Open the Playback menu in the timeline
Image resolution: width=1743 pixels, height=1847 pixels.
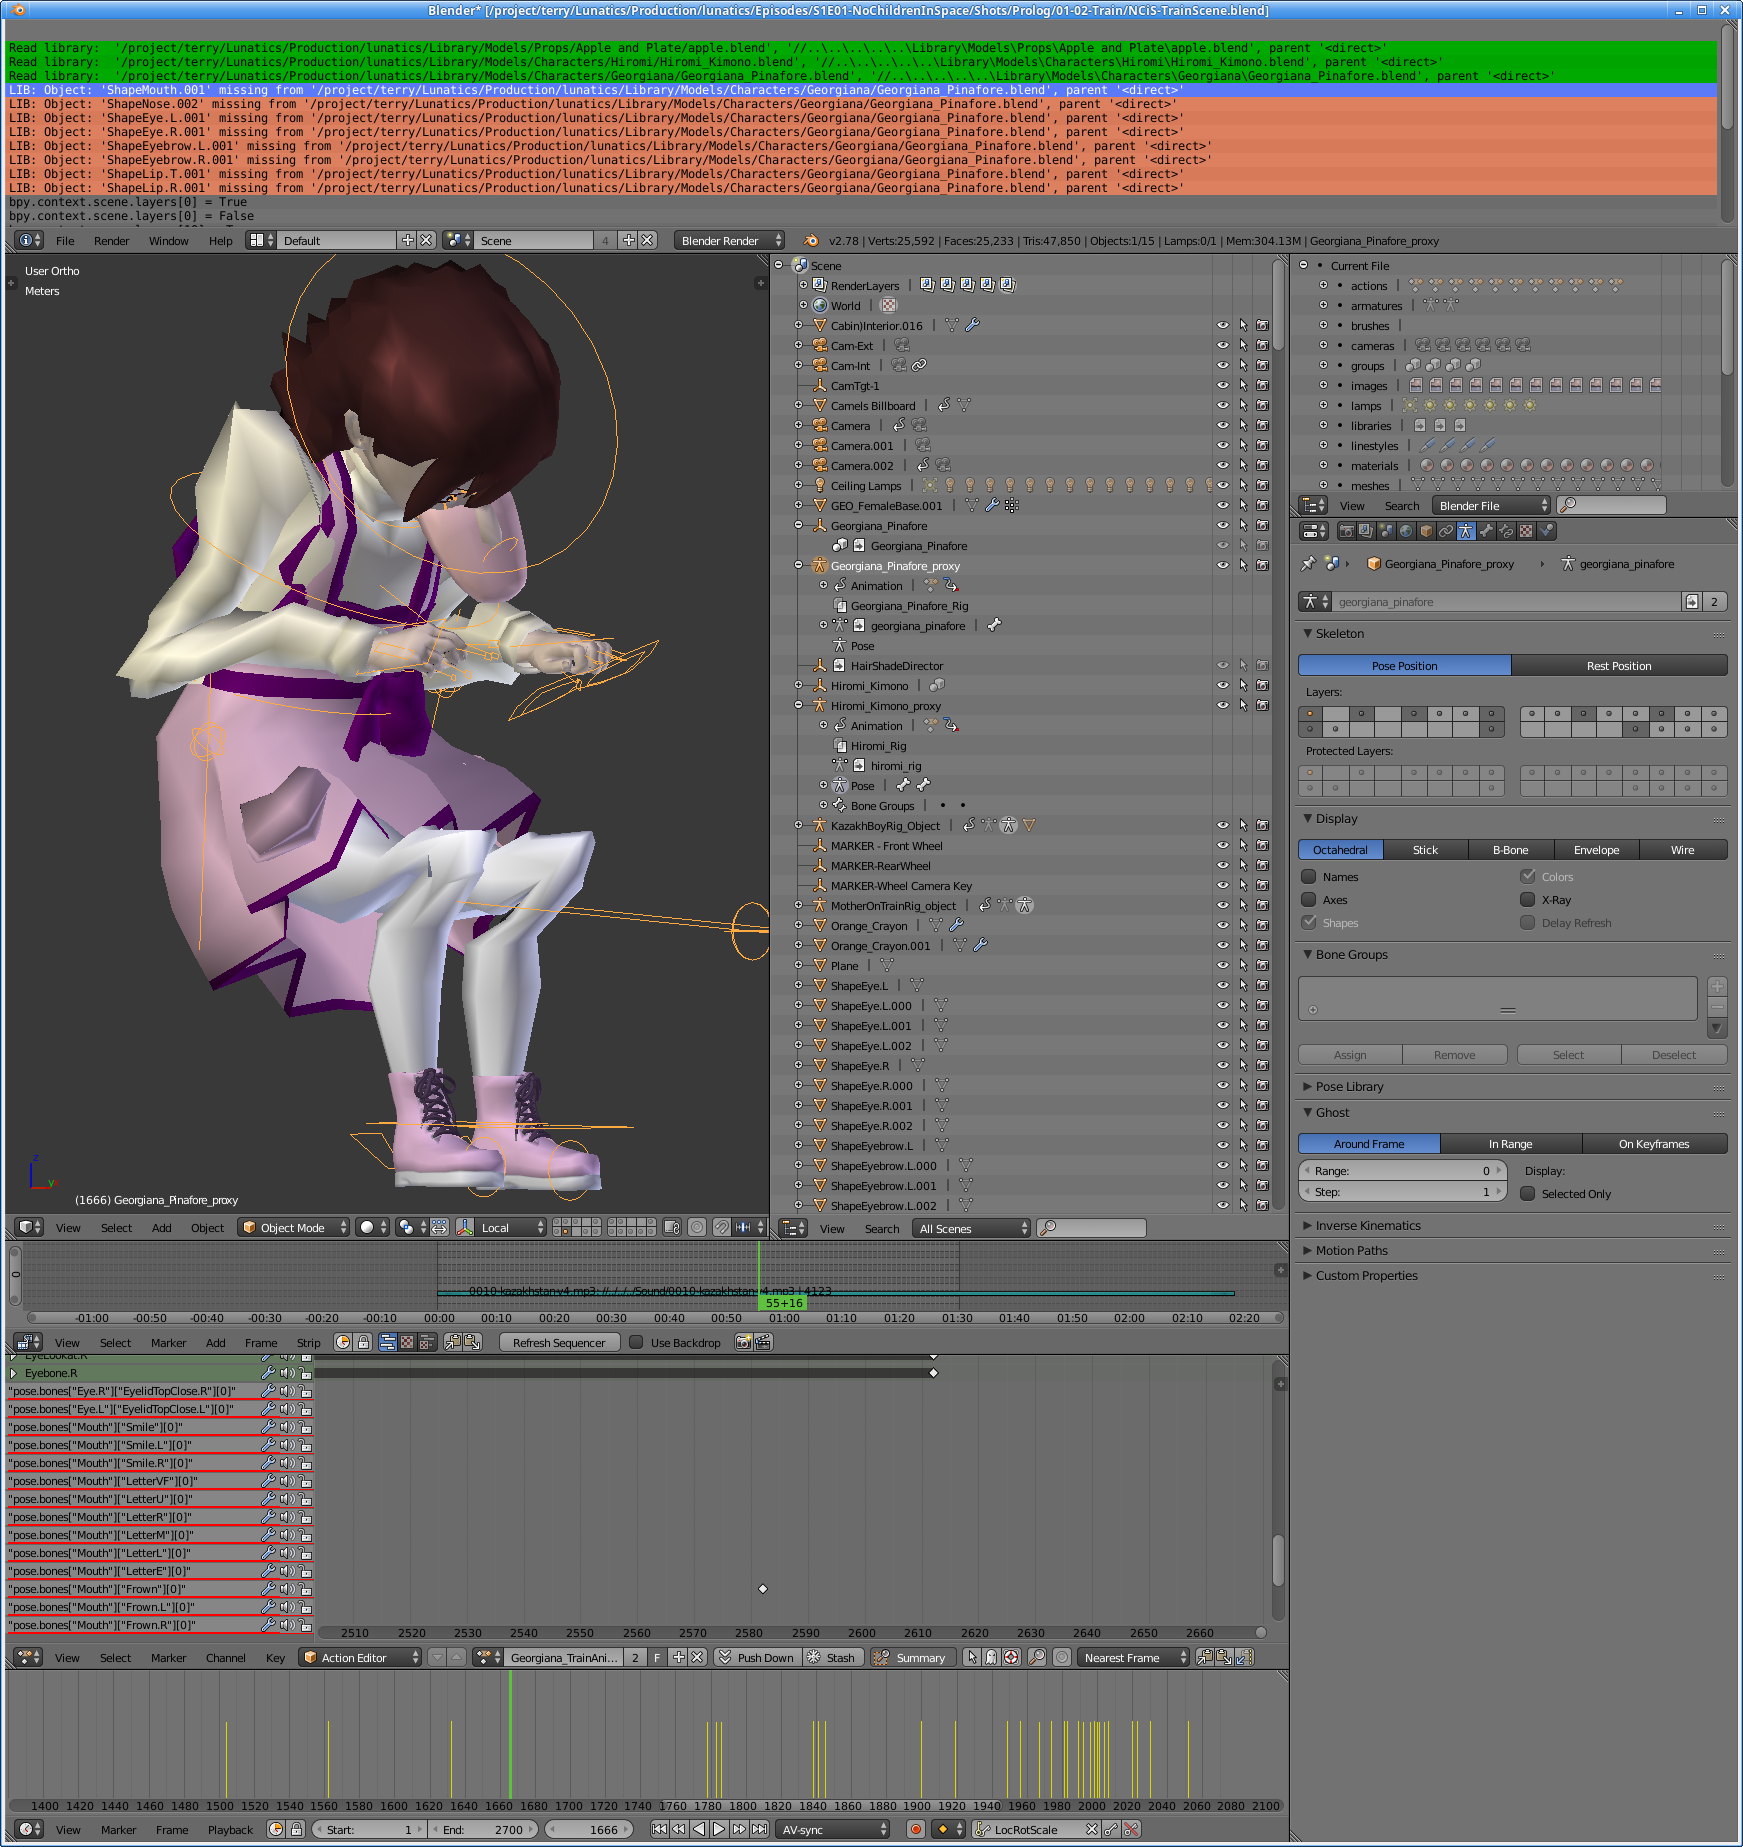tap(230, 1830)
